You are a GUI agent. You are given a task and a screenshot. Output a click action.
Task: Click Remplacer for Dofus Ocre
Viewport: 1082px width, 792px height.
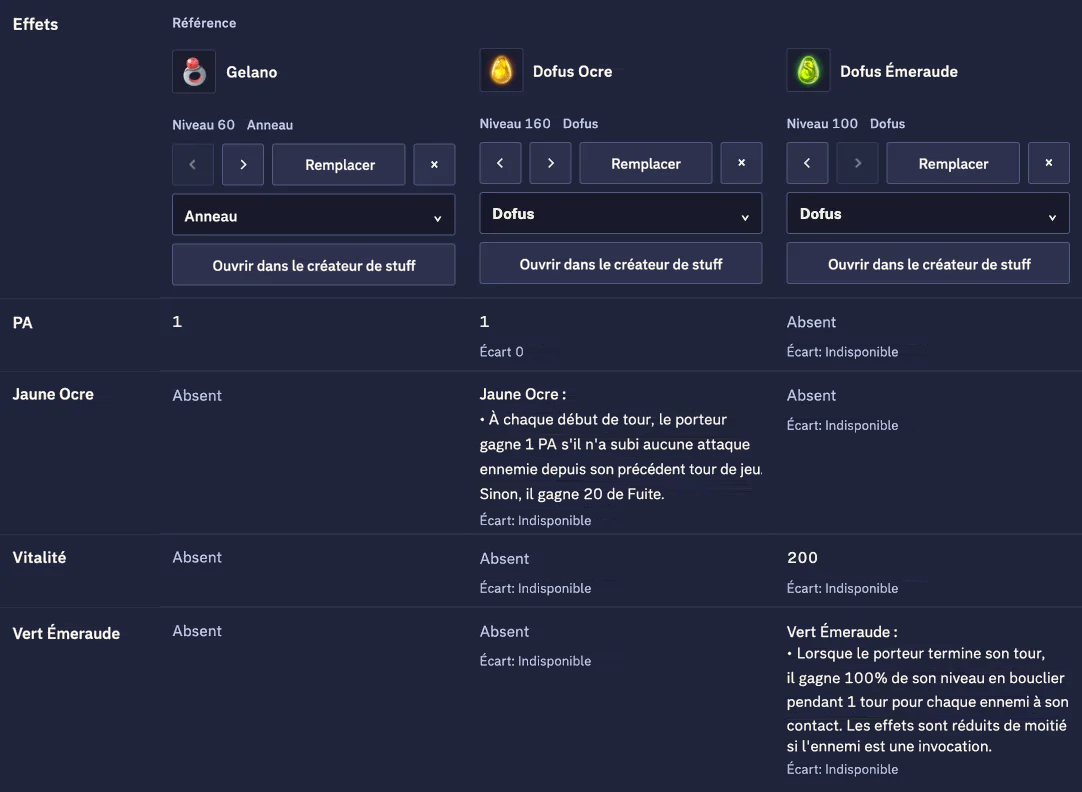tap(646, 163)
